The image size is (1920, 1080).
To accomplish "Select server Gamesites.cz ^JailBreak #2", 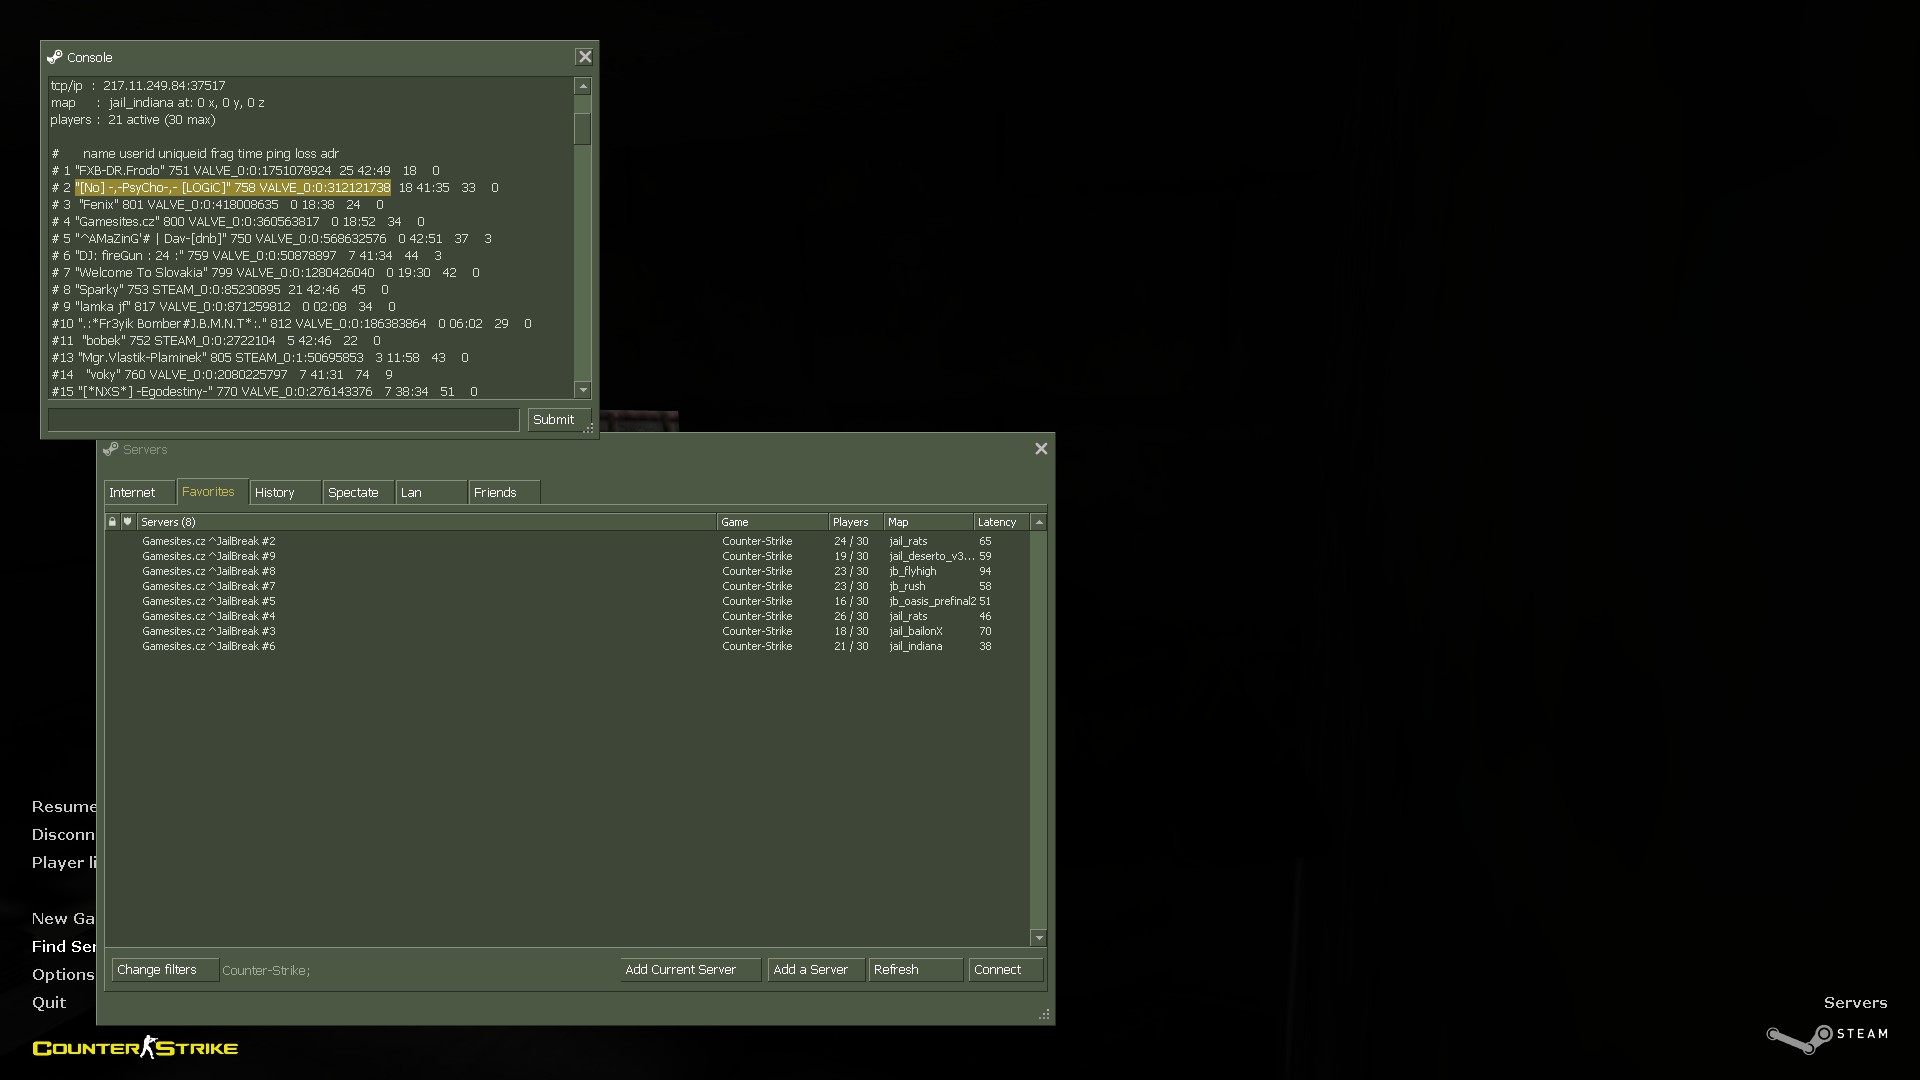I will click(567, 541).
